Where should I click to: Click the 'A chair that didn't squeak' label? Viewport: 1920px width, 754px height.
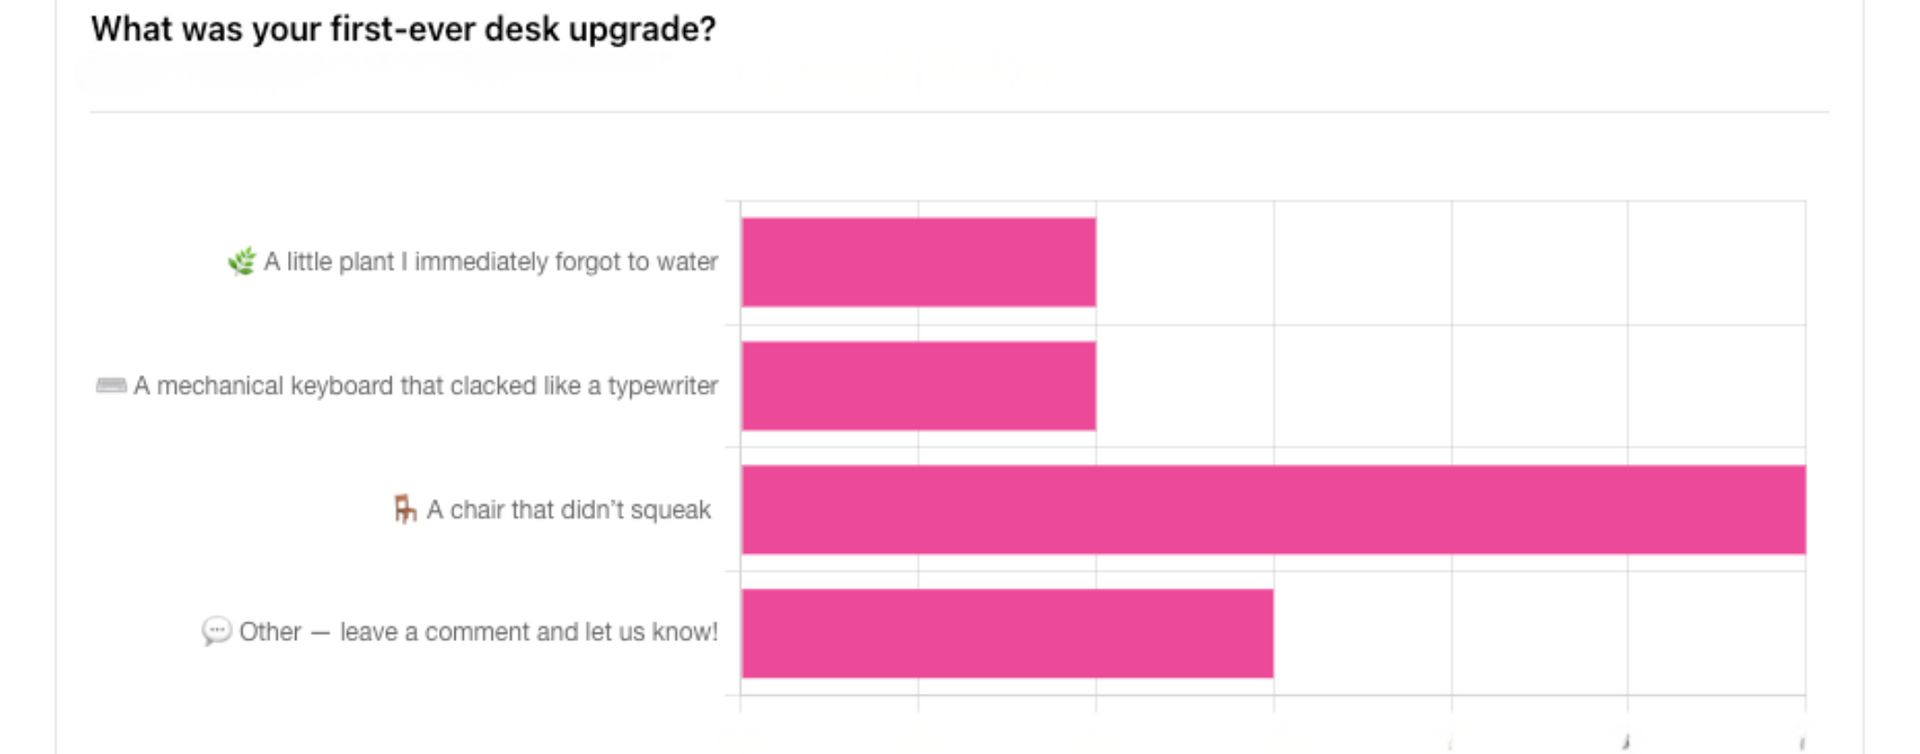(x=568, y=510)
